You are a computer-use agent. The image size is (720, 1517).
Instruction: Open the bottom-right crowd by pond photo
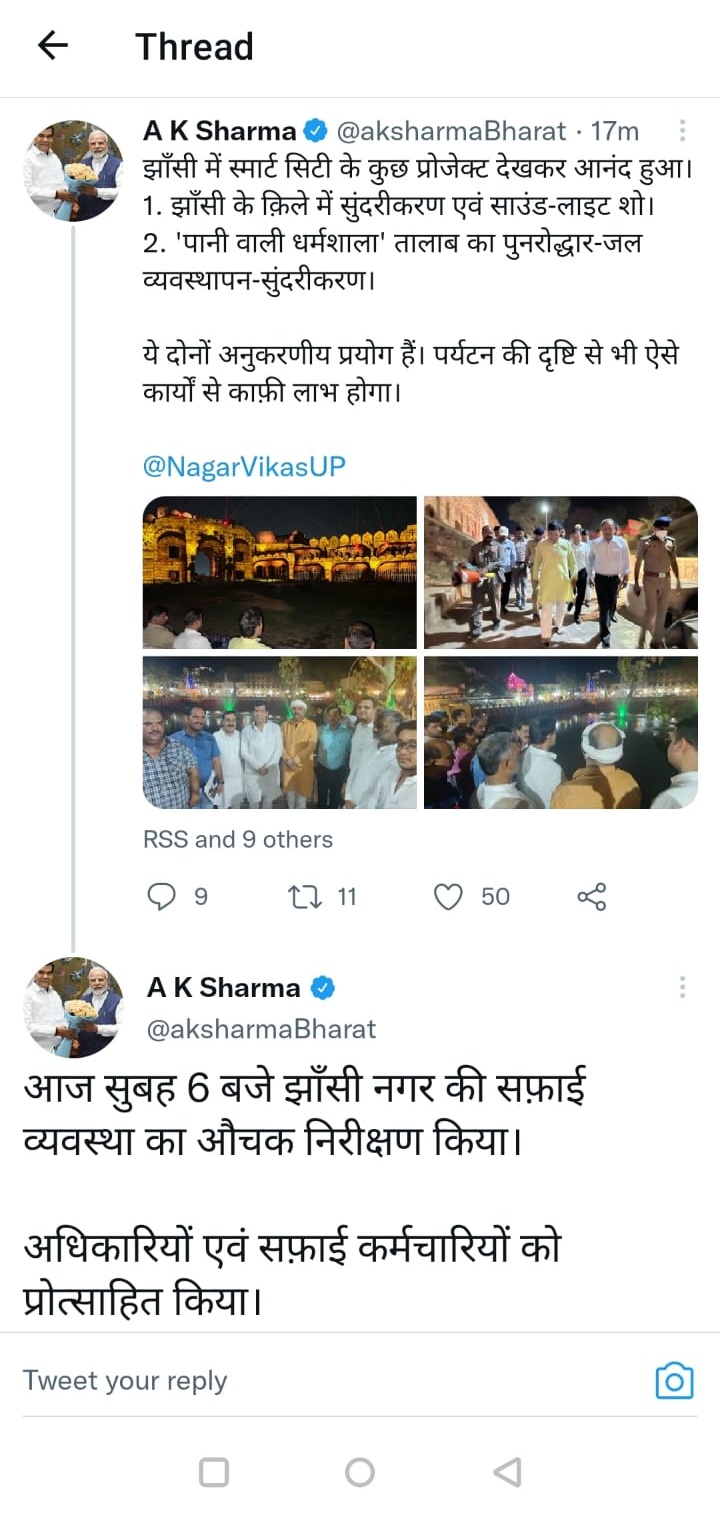(560, 732)
